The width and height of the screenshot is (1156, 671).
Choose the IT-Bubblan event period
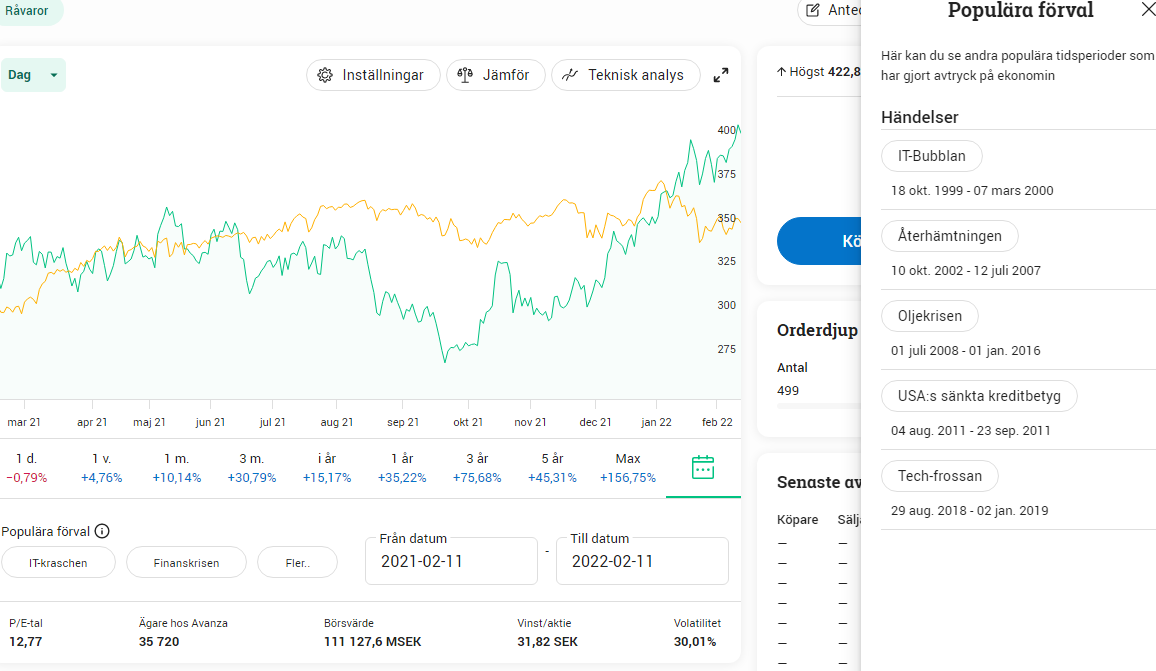tap(932, 156)
